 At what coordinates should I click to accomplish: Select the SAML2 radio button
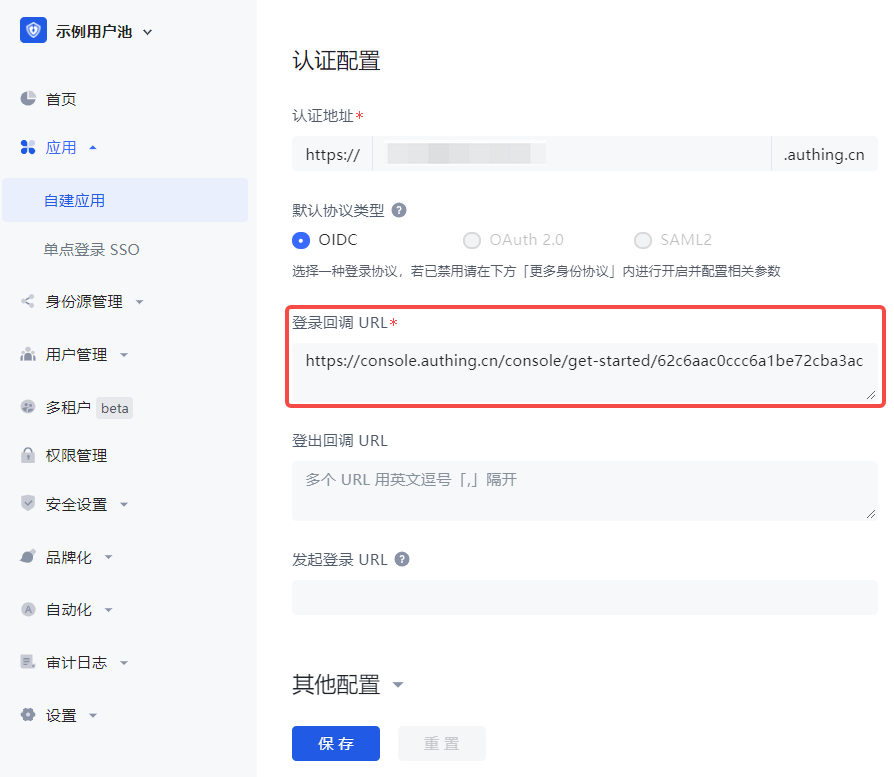coord(642,240)
